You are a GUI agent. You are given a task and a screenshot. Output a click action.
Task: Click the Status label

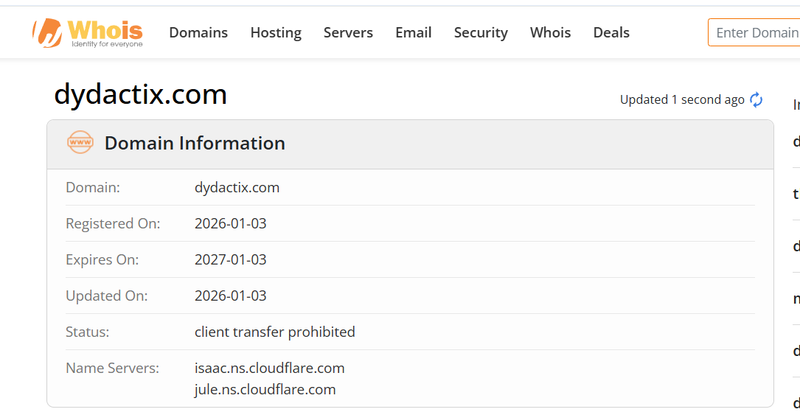click(x=87, y=332)
